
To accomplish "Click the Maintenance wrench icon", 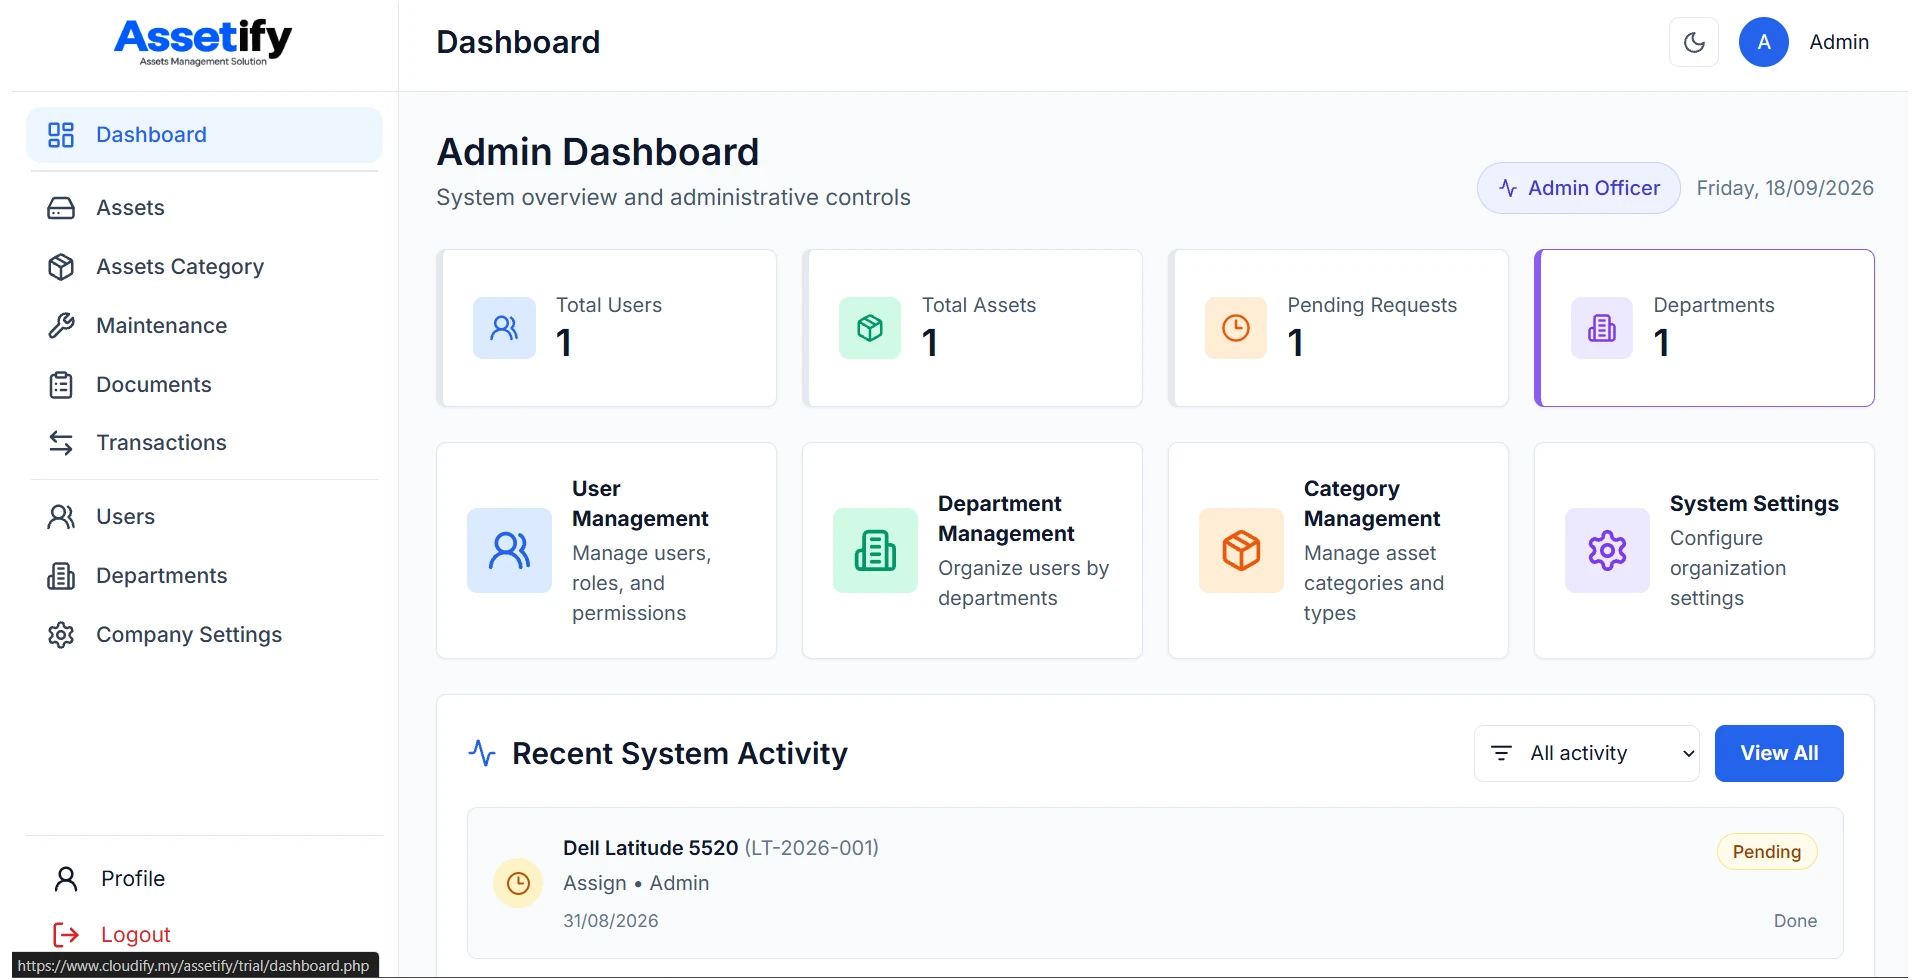I will pos(61,326).
